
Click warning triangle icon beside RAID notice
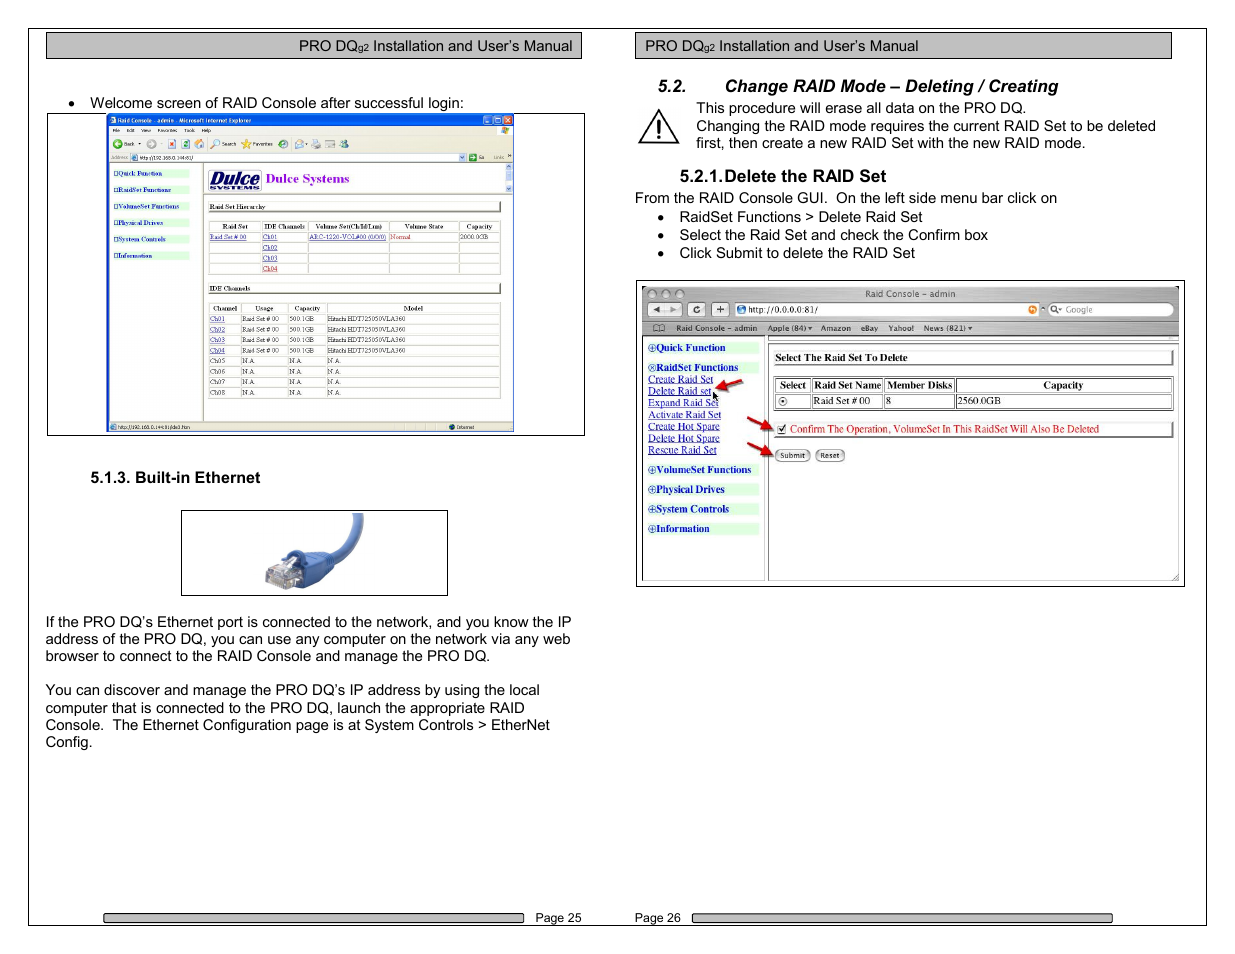tap(659, 127)
